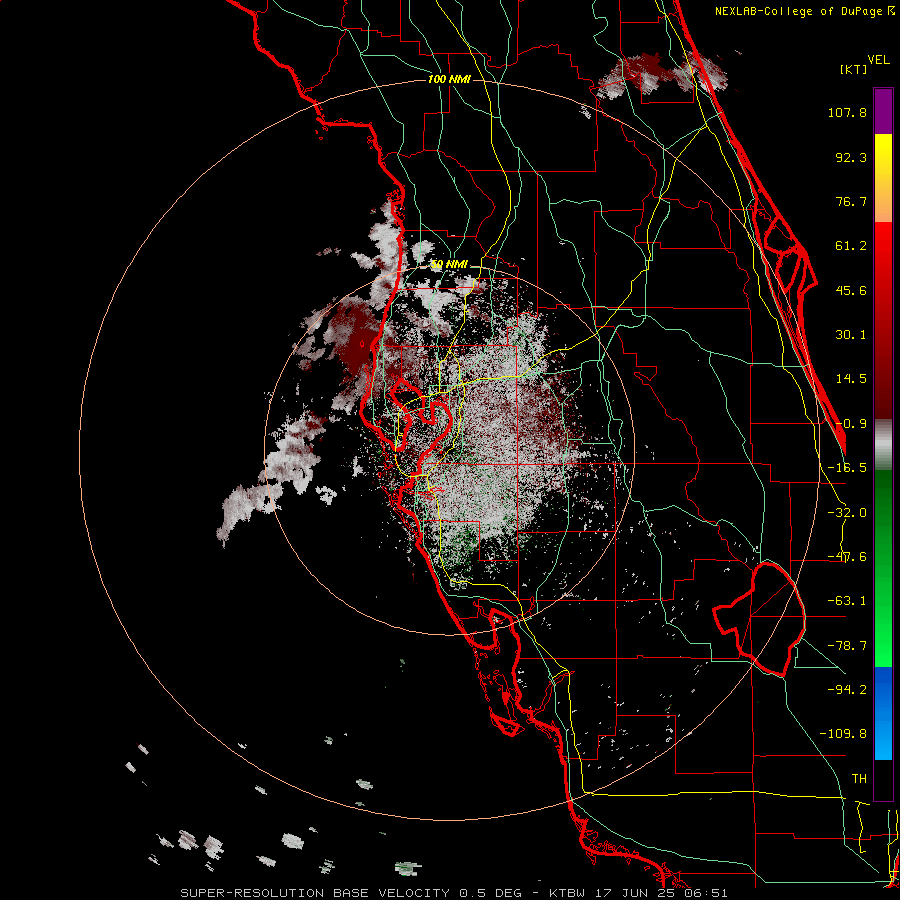The image size is (900, 900).
Task: Pick the gray segment of the color bar
Action: pos(883,445)
